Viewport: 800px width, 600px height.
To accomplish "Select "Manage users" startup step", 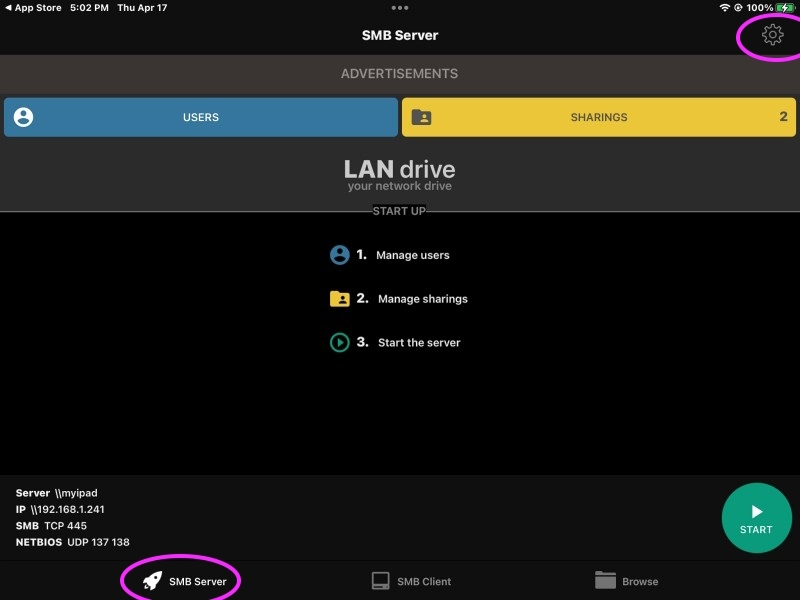I will point(412,255).
